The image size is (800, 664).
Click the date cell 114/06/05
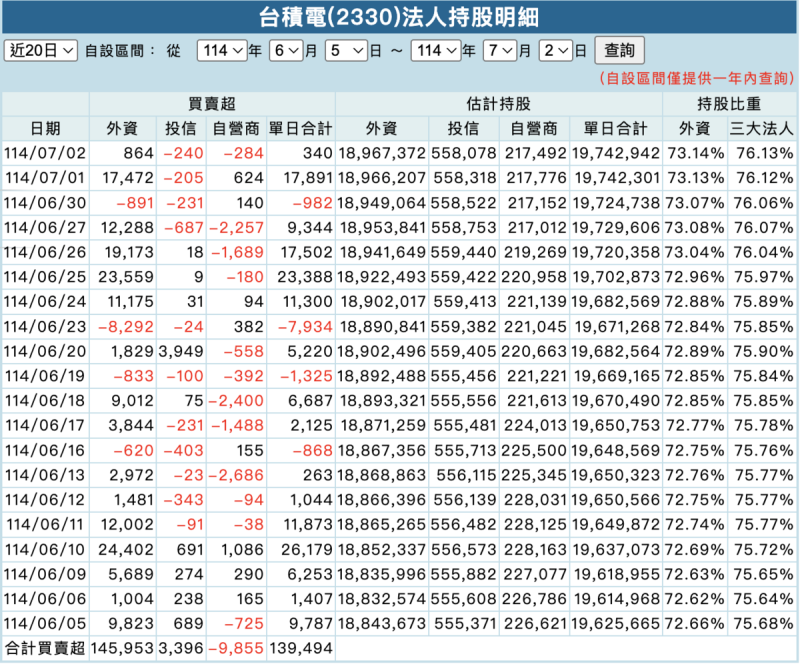45,624
